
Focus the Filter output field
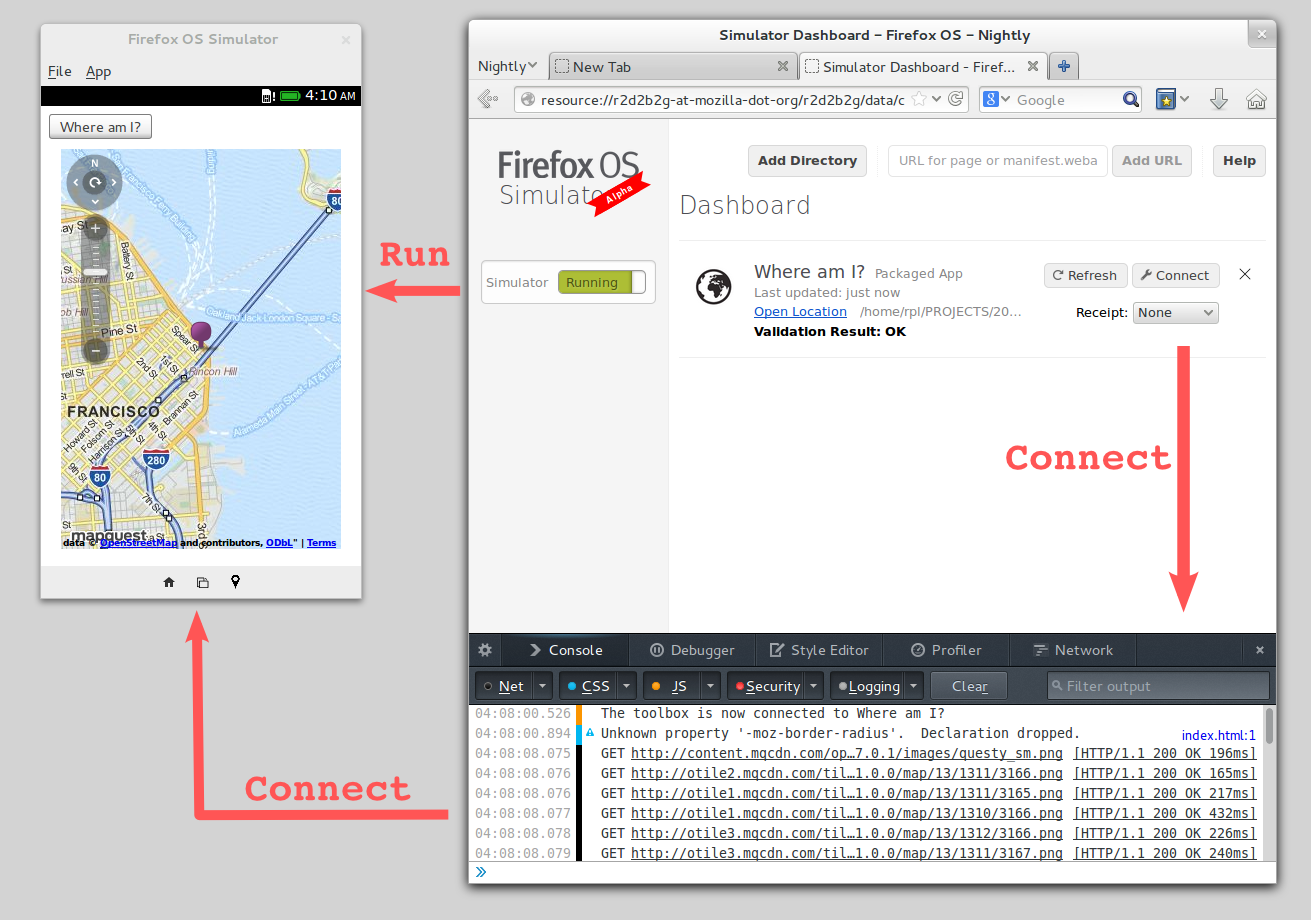pyautogui.click(x=1158, y=686)
